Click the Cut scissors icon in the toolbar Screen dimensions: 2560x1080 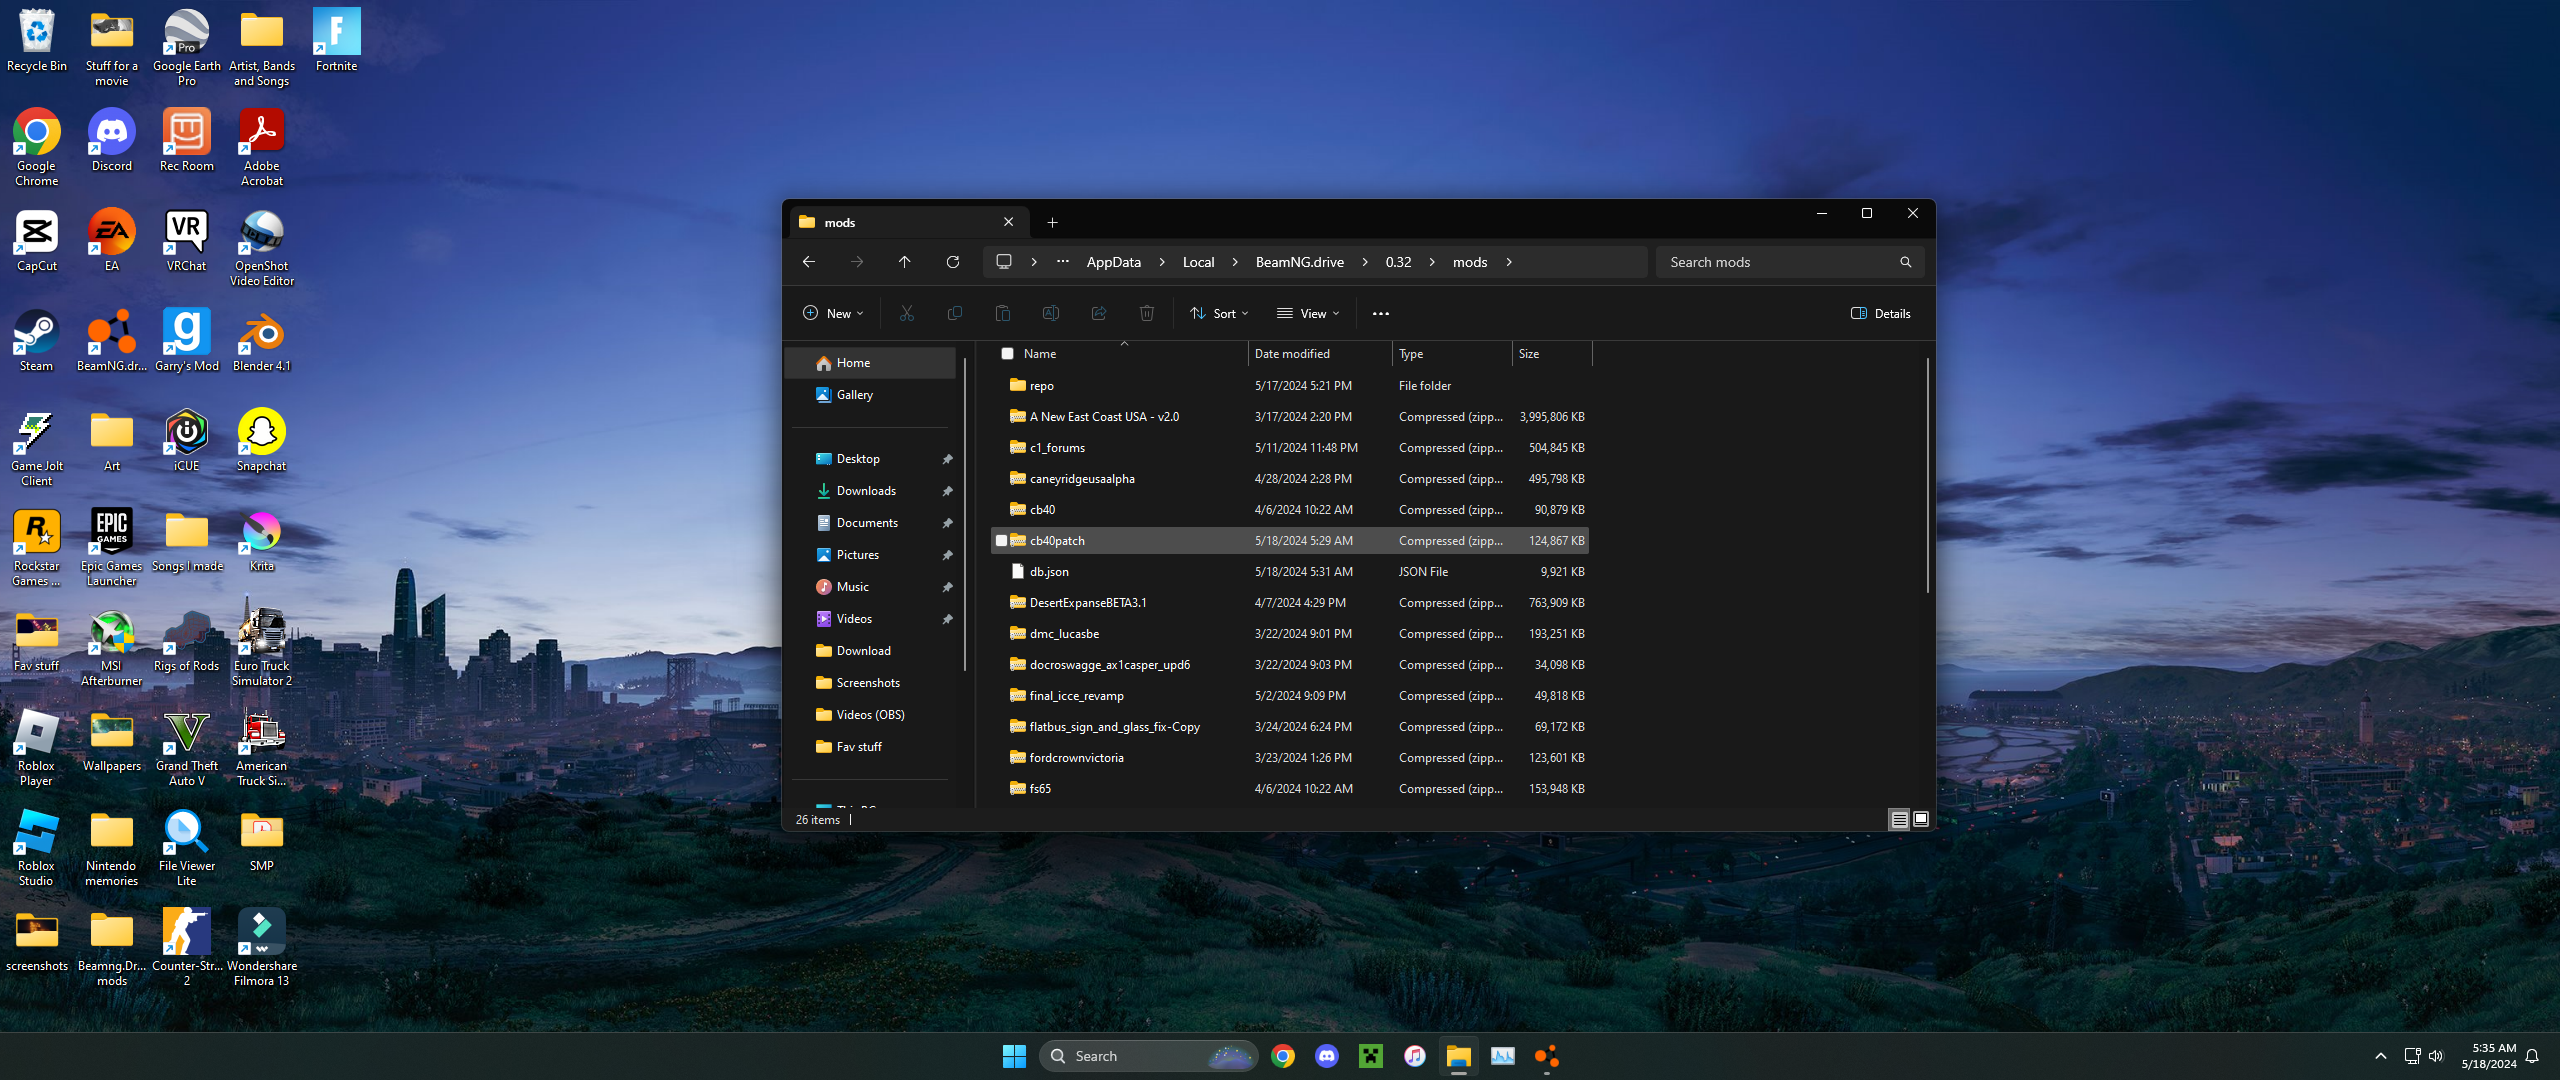pyautogui.click(x=906, y=313)
